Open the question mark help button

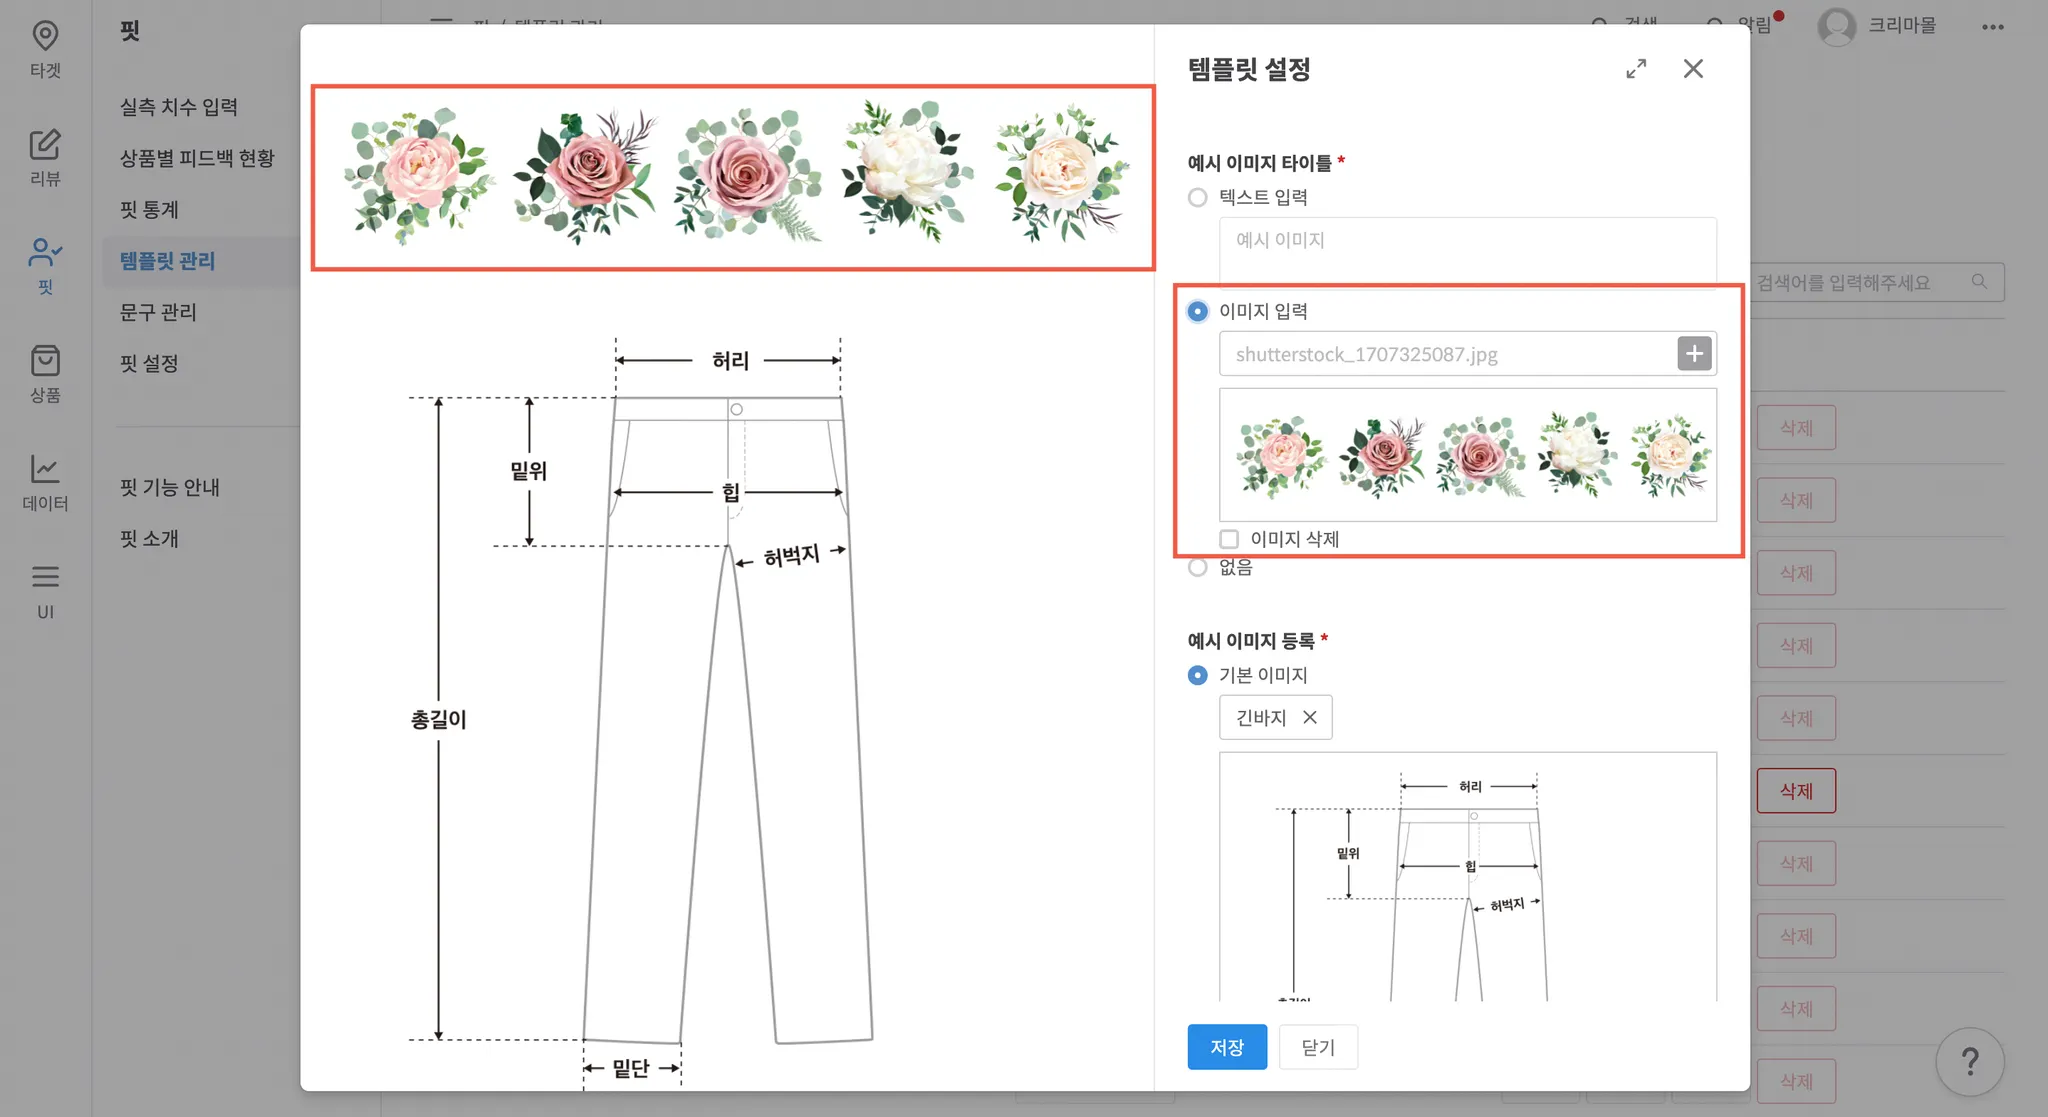(1969, 1061)
